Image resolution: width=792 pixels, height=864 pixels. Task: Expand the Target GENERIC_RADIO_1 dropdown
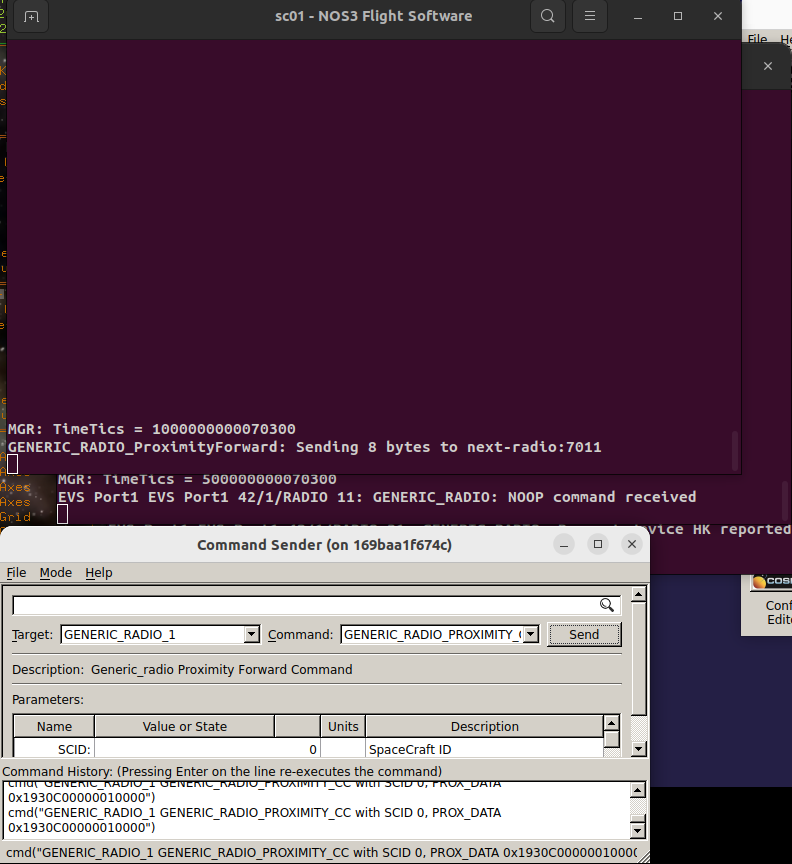point(251,634)
